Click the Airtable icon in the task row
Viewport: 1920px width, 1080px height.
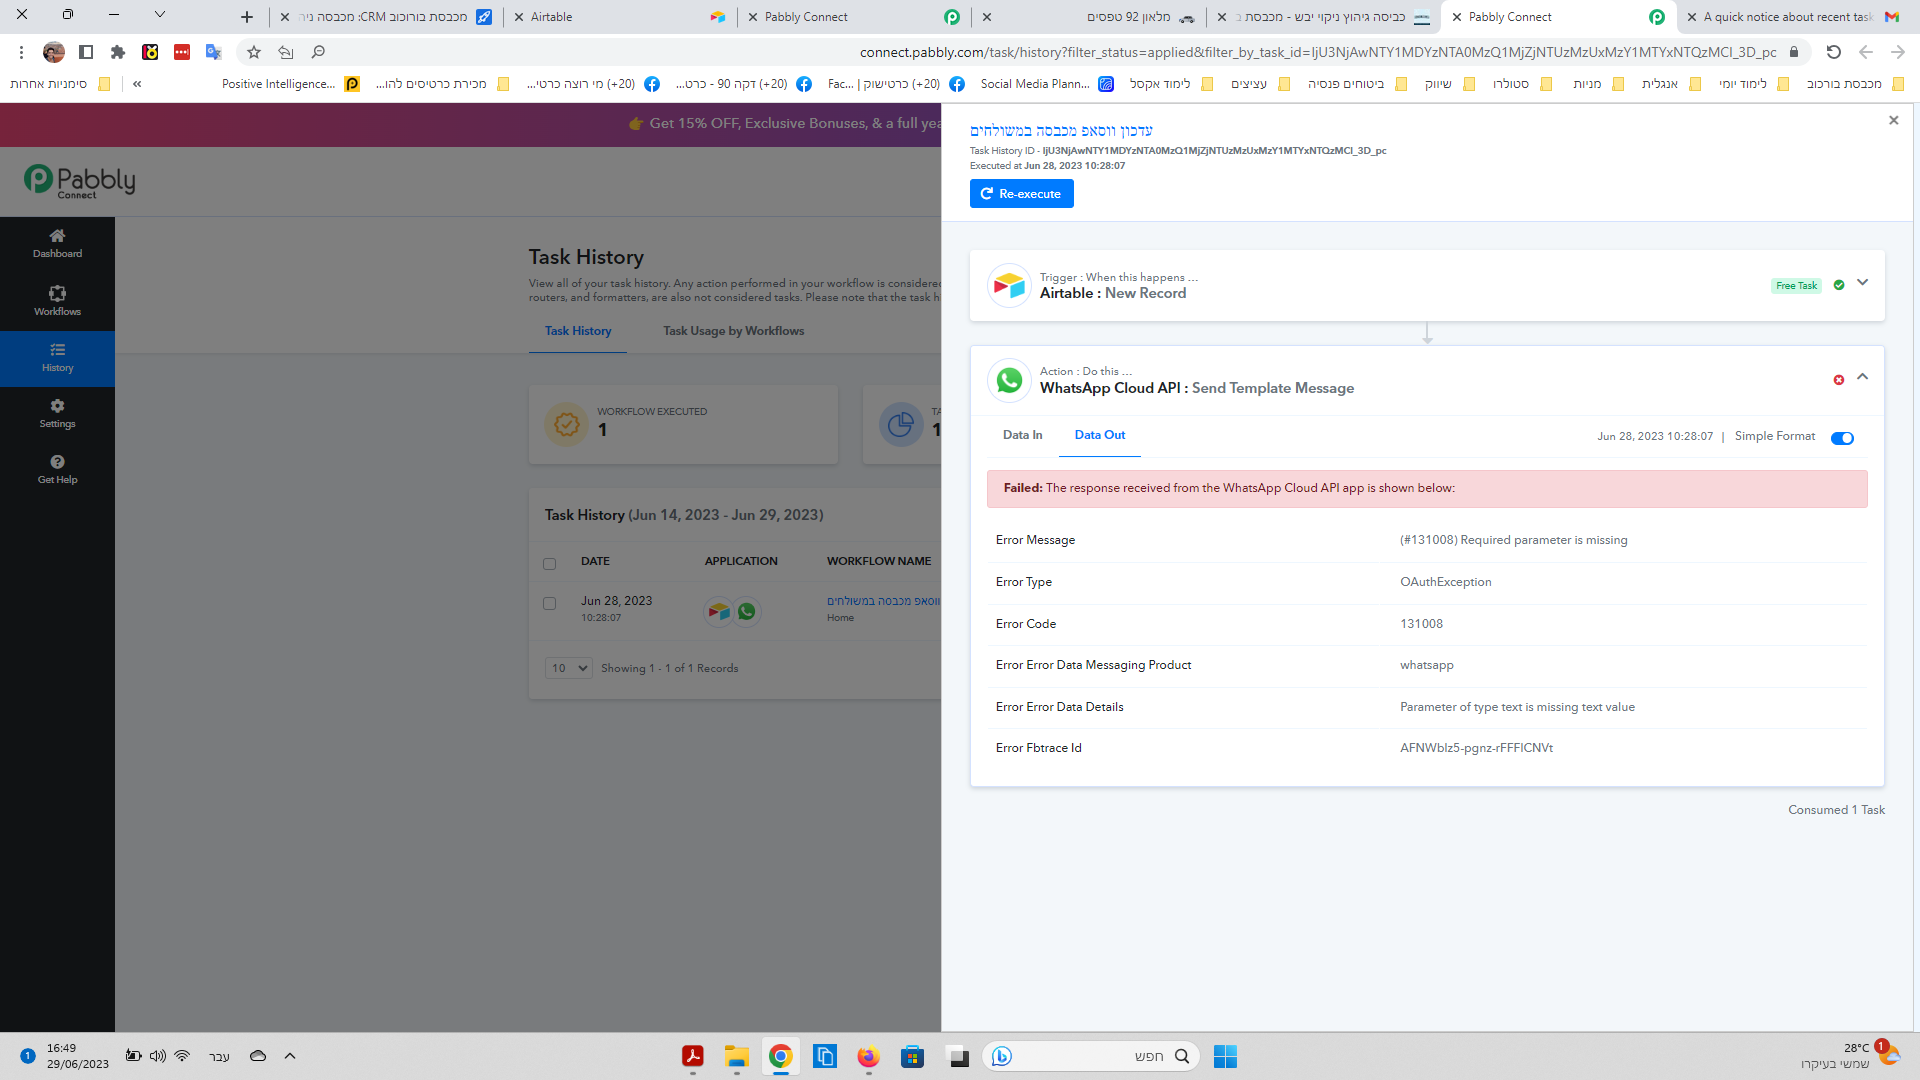coord(718,612)
